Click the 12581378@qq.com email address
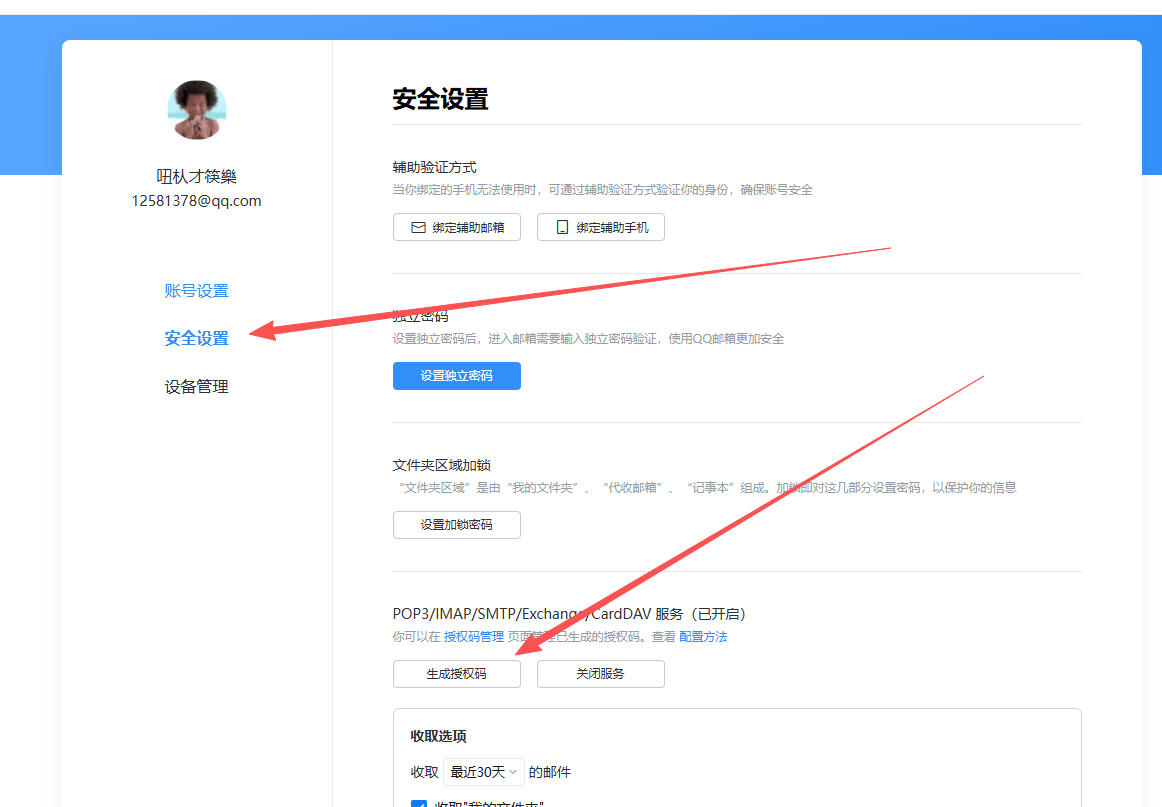This screenshot has height=807, width=1162. (197, 201)
